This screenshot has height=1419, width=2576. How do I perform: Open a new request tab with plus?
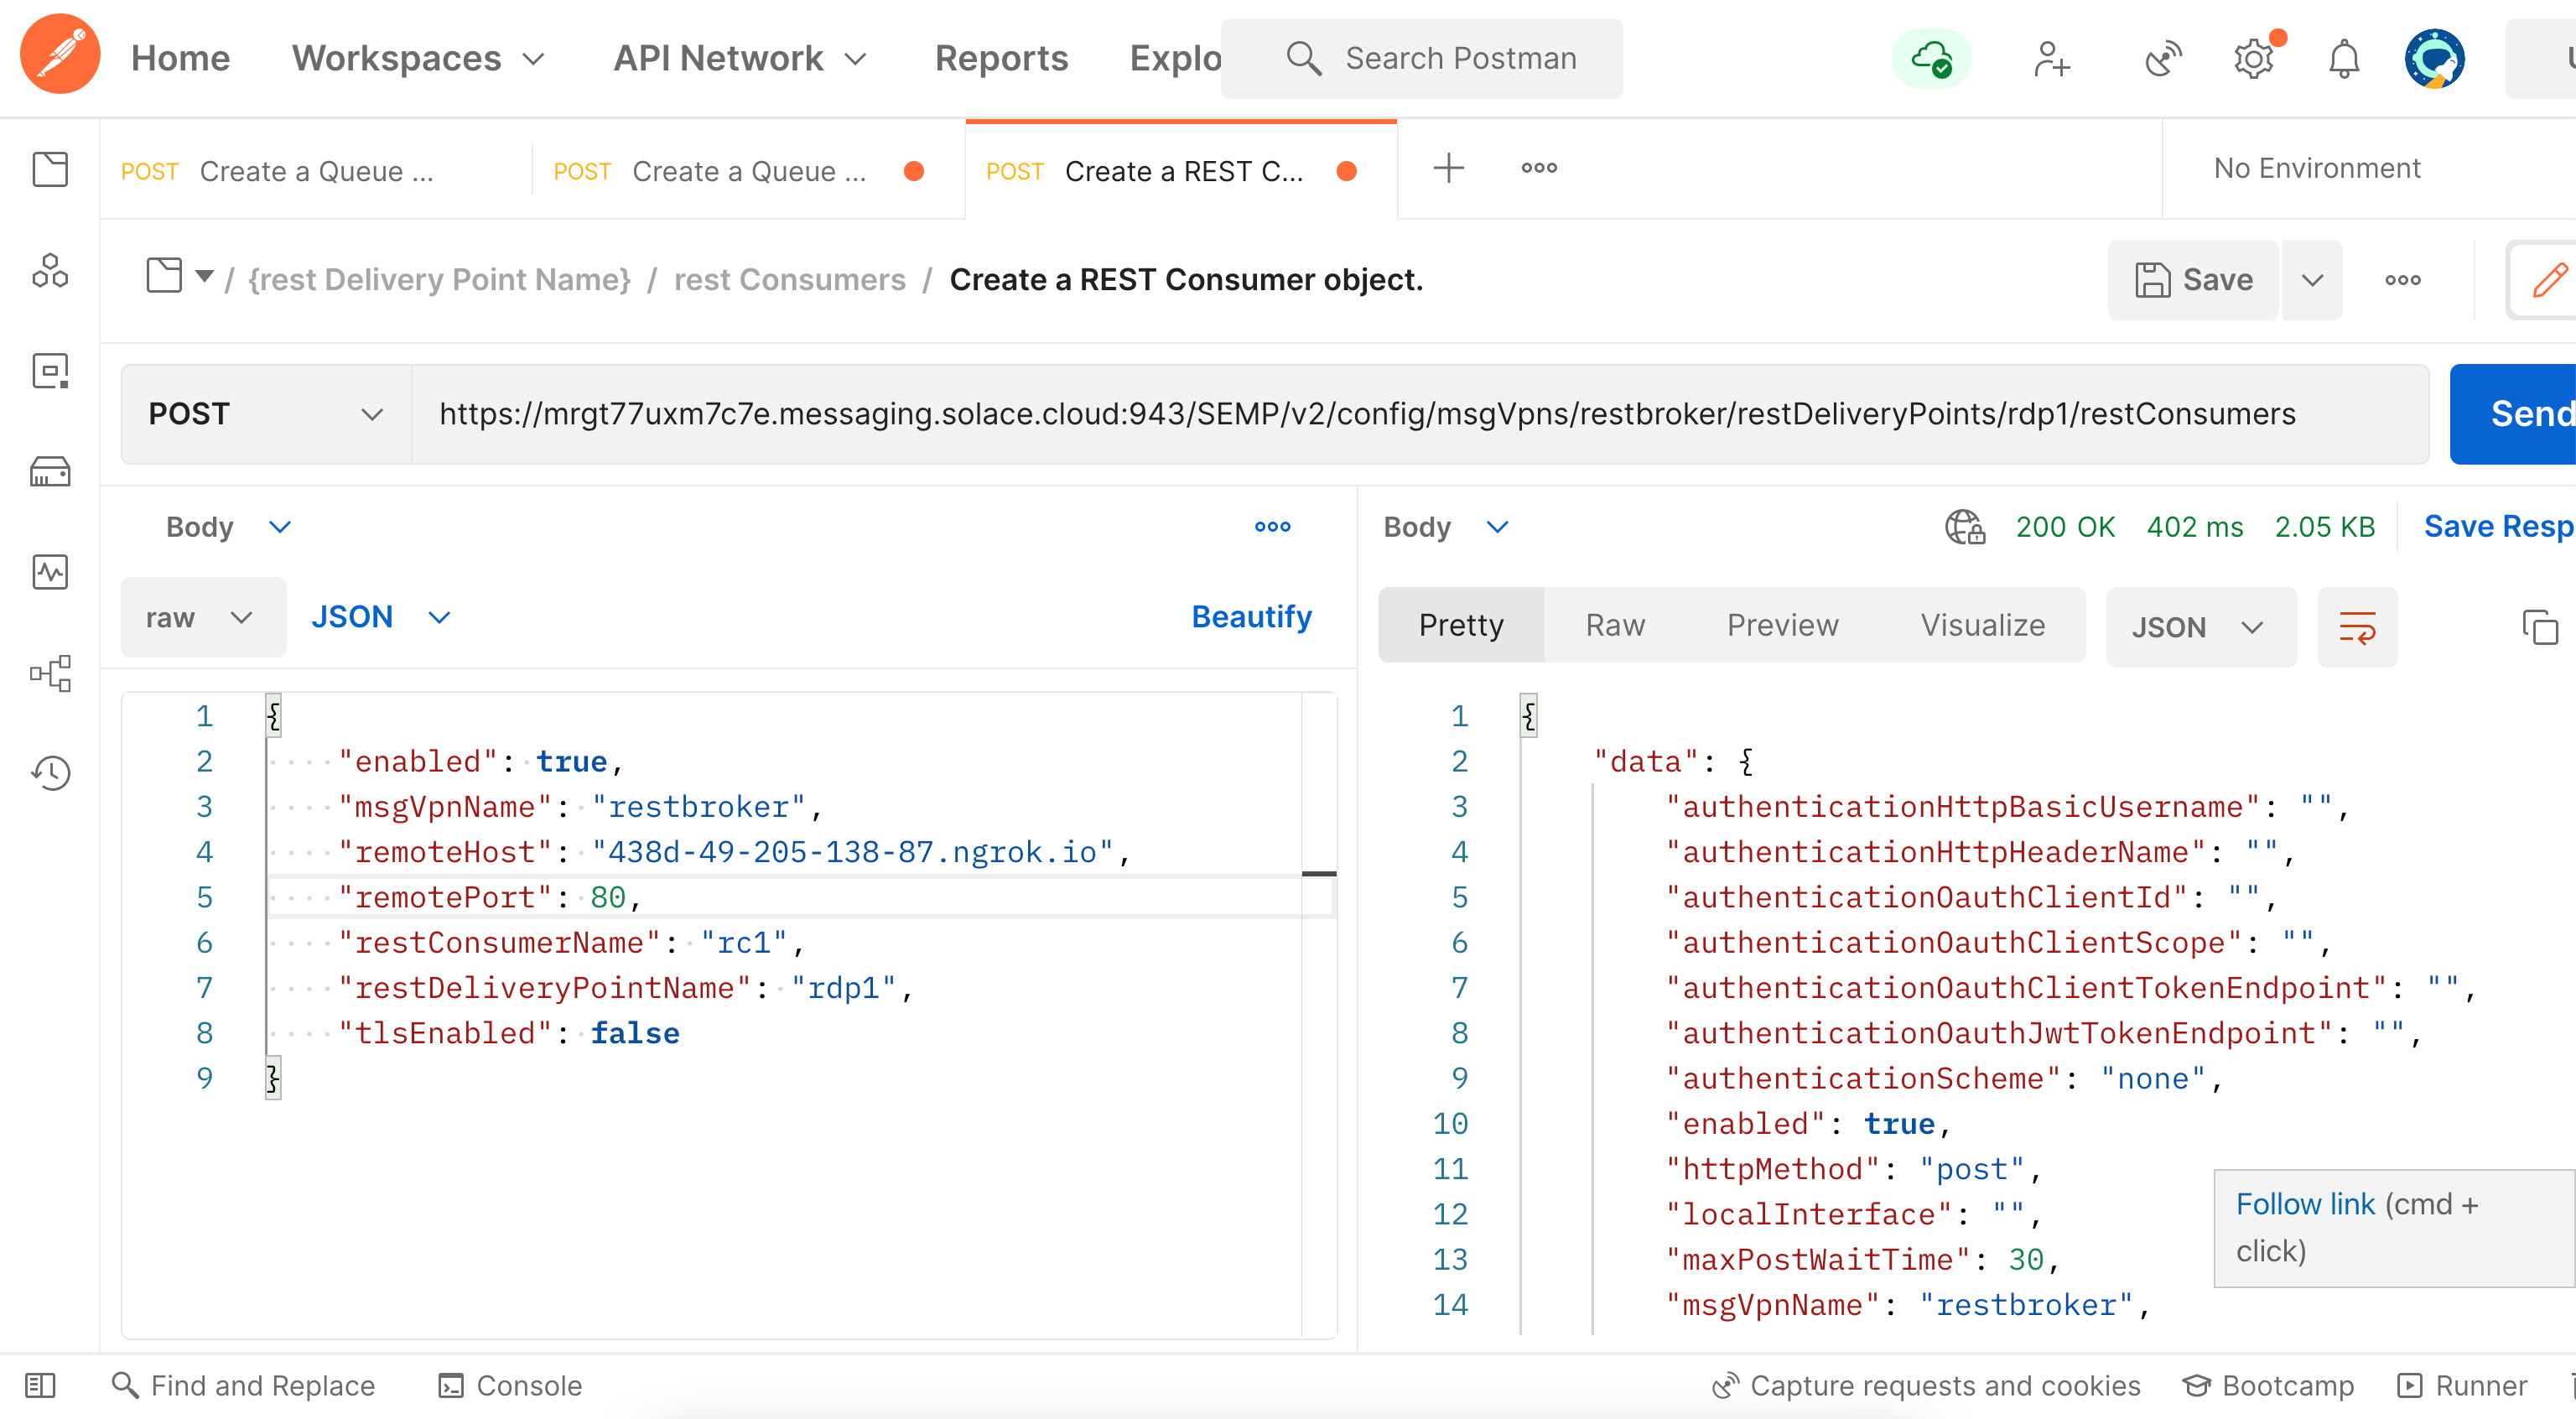coord(1448,168)
